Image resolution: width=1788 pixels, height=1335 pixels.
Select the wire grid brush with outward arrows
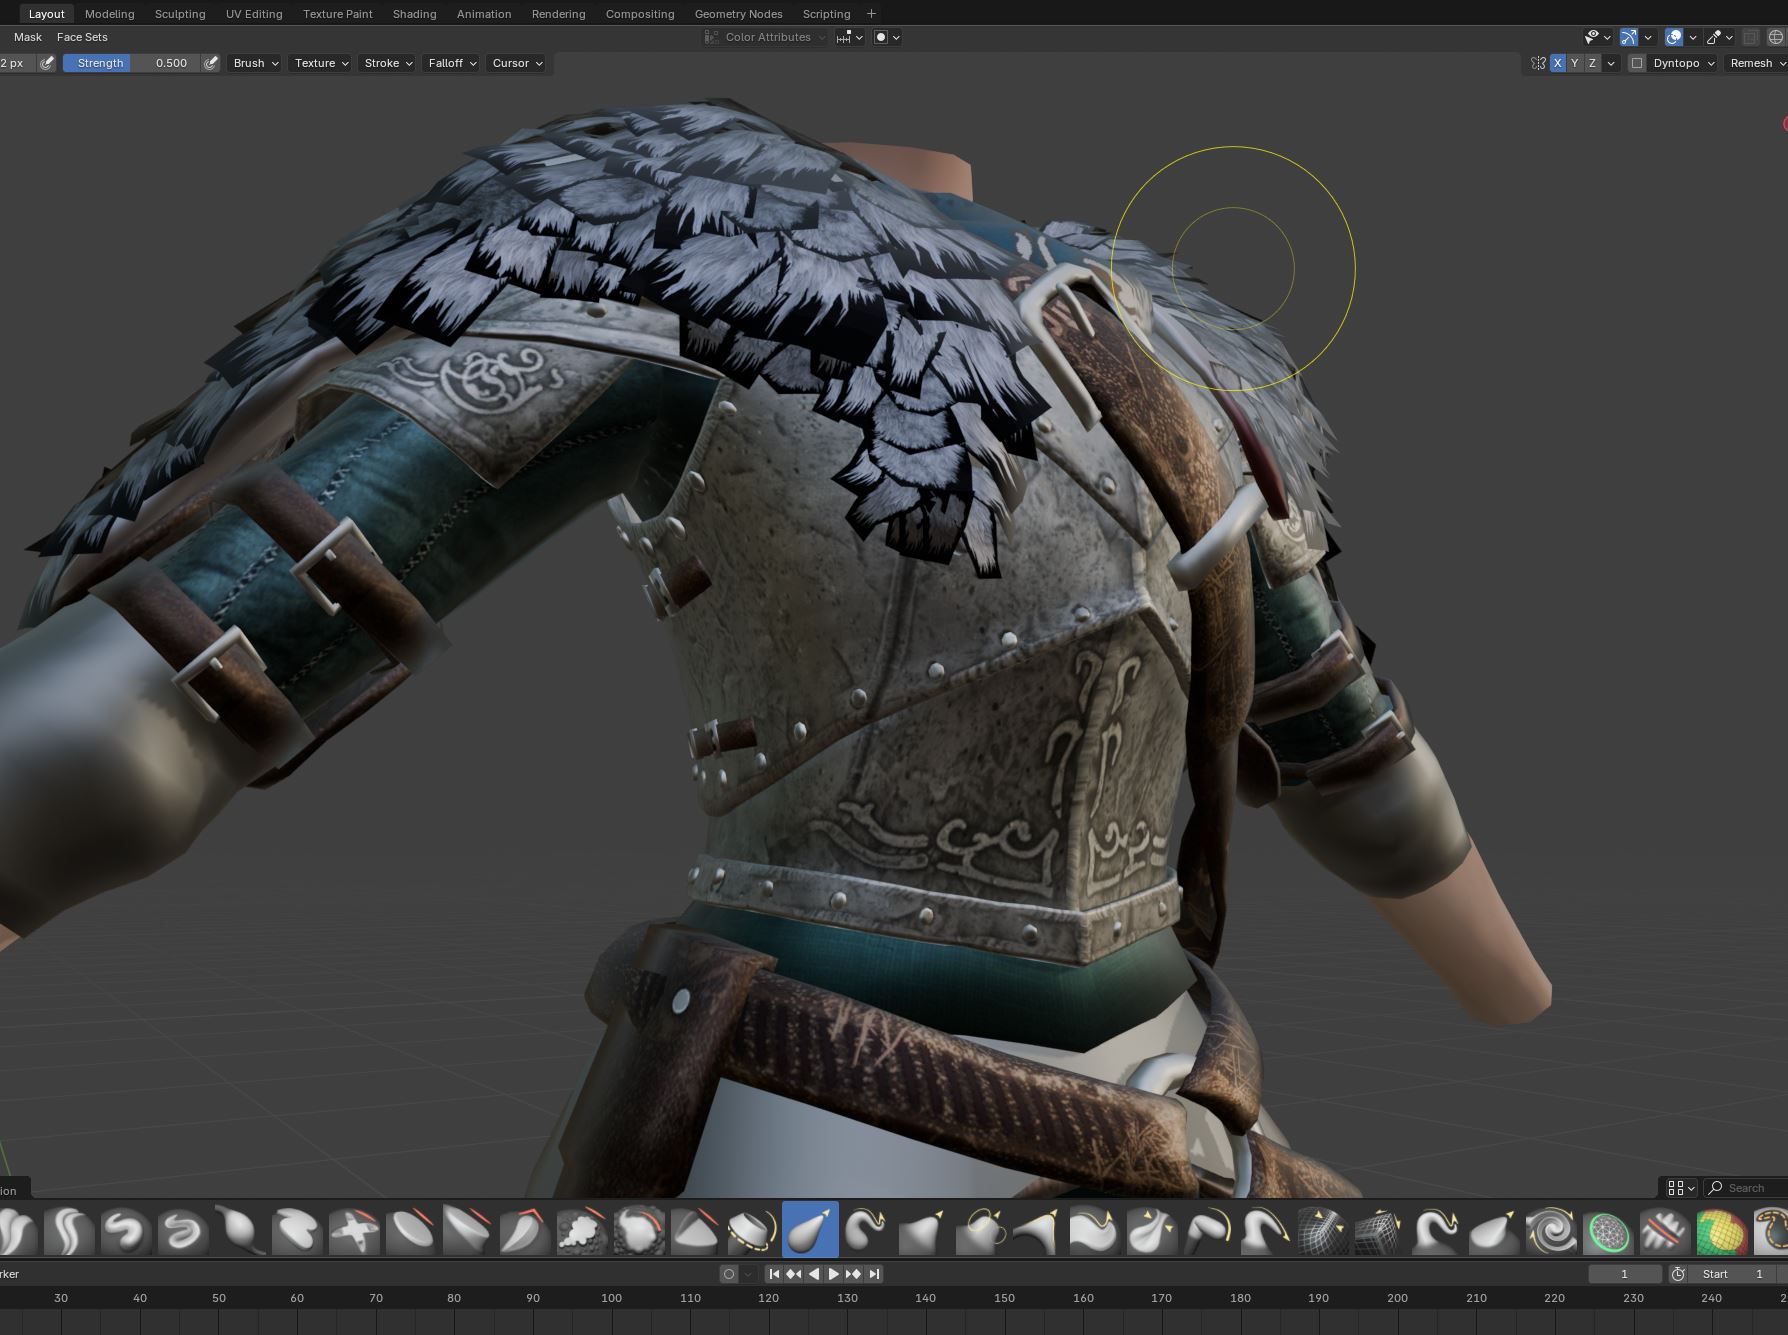pos(1323,1230)
